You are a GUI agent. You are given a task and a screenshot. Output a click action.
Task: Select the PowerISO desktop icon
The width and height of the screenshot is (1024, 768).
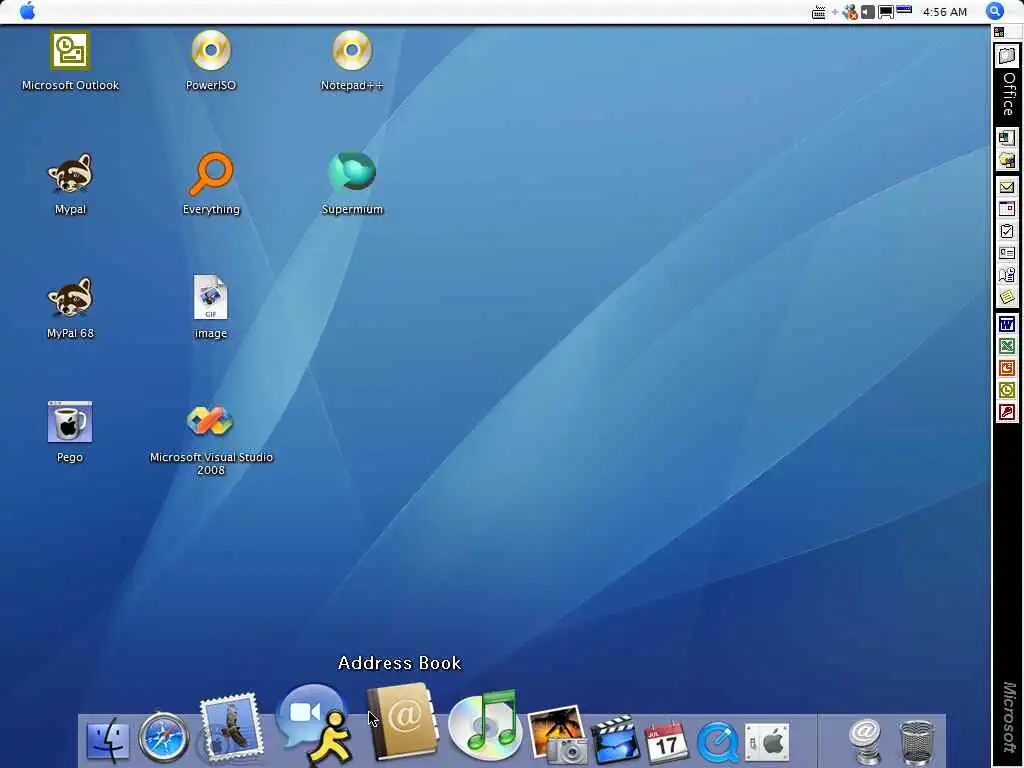tap(210, 60)
